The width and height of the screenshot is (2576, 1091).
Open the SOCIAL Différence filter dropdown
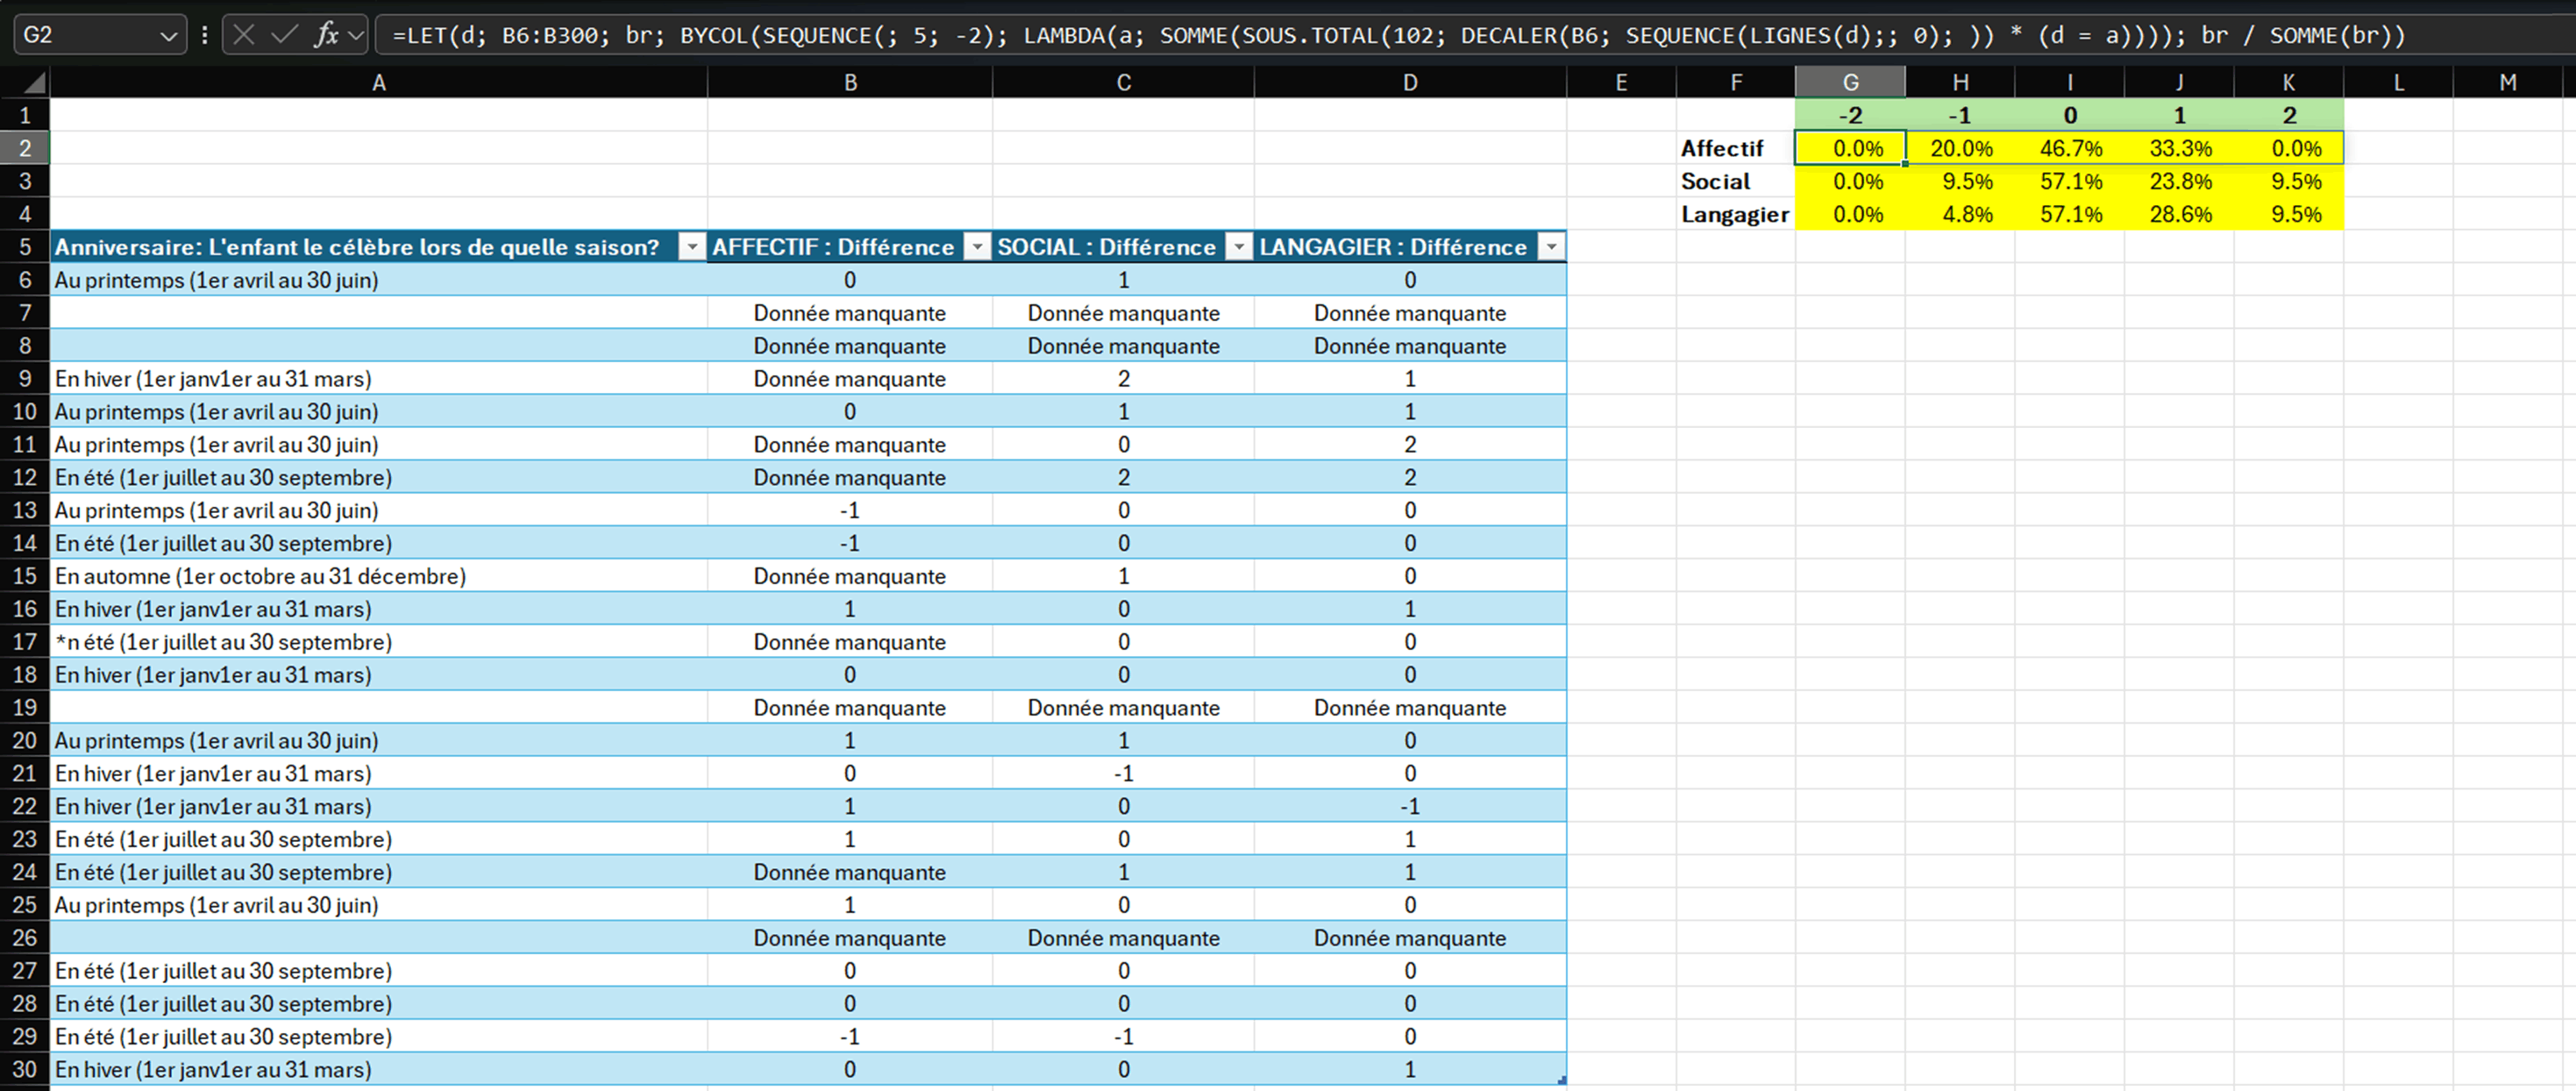[1239, 247]
